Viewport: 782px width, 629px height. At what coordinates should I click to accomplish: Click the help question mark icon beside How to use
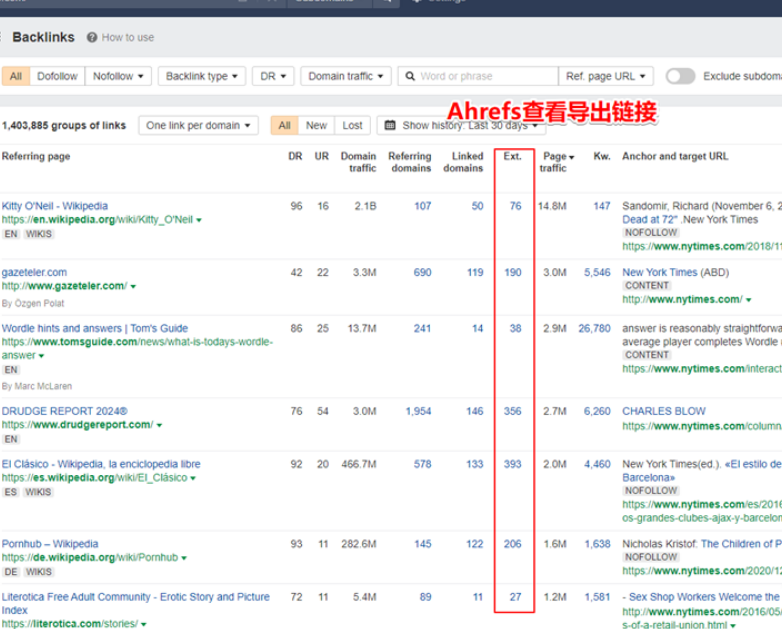click(92, 38)
